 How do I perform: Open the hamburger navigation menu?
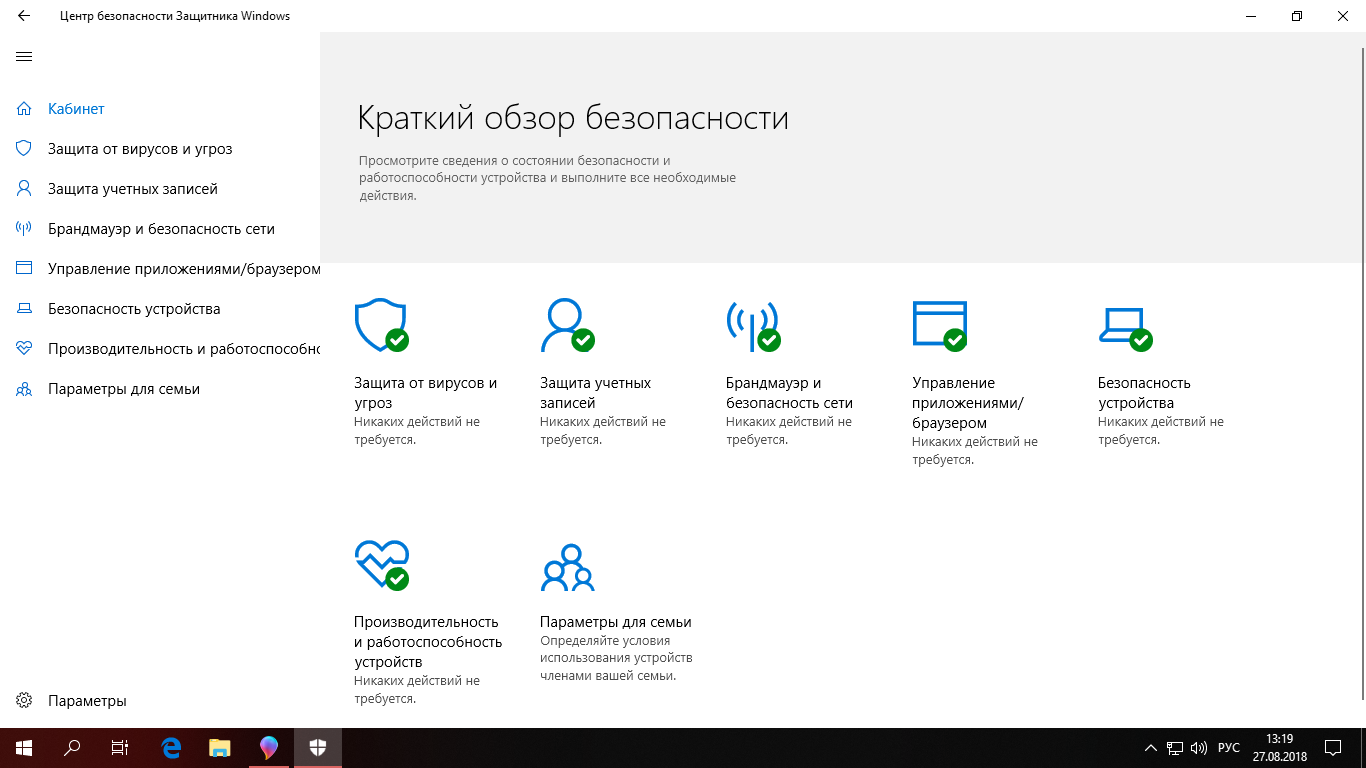[x=24, y=57]
